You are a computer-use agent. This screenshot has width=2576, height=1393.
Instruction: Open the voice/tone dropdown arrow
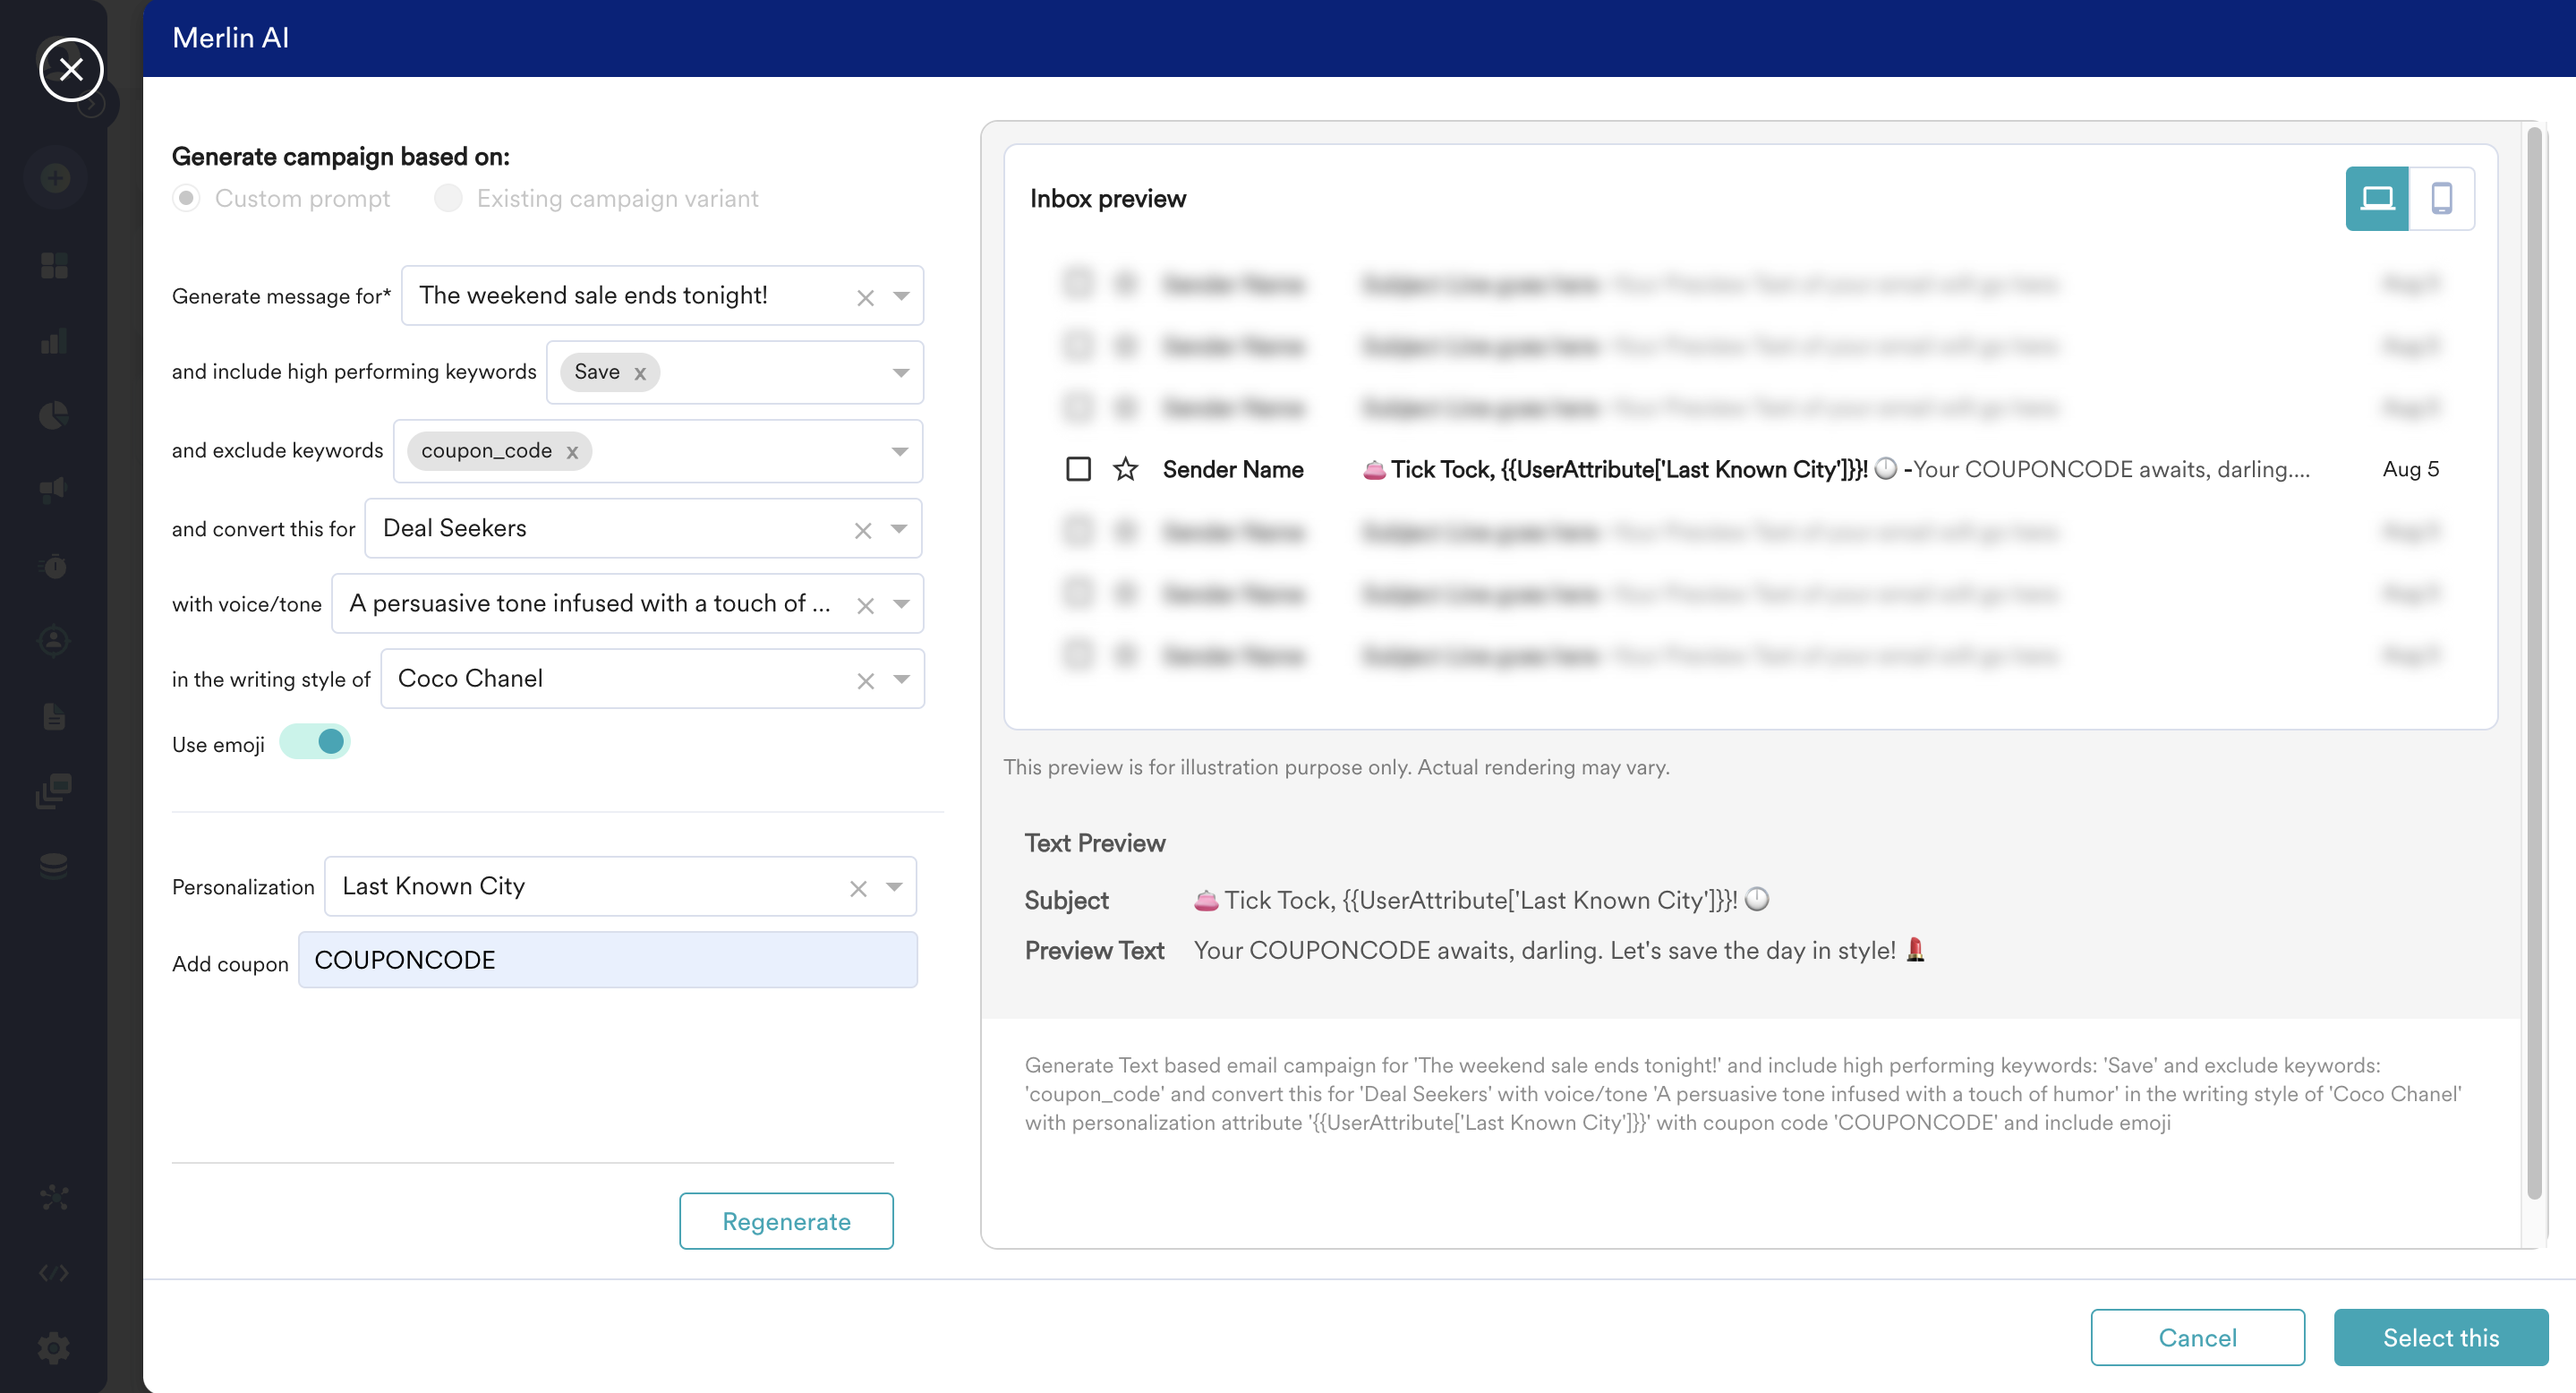point(901,604)
